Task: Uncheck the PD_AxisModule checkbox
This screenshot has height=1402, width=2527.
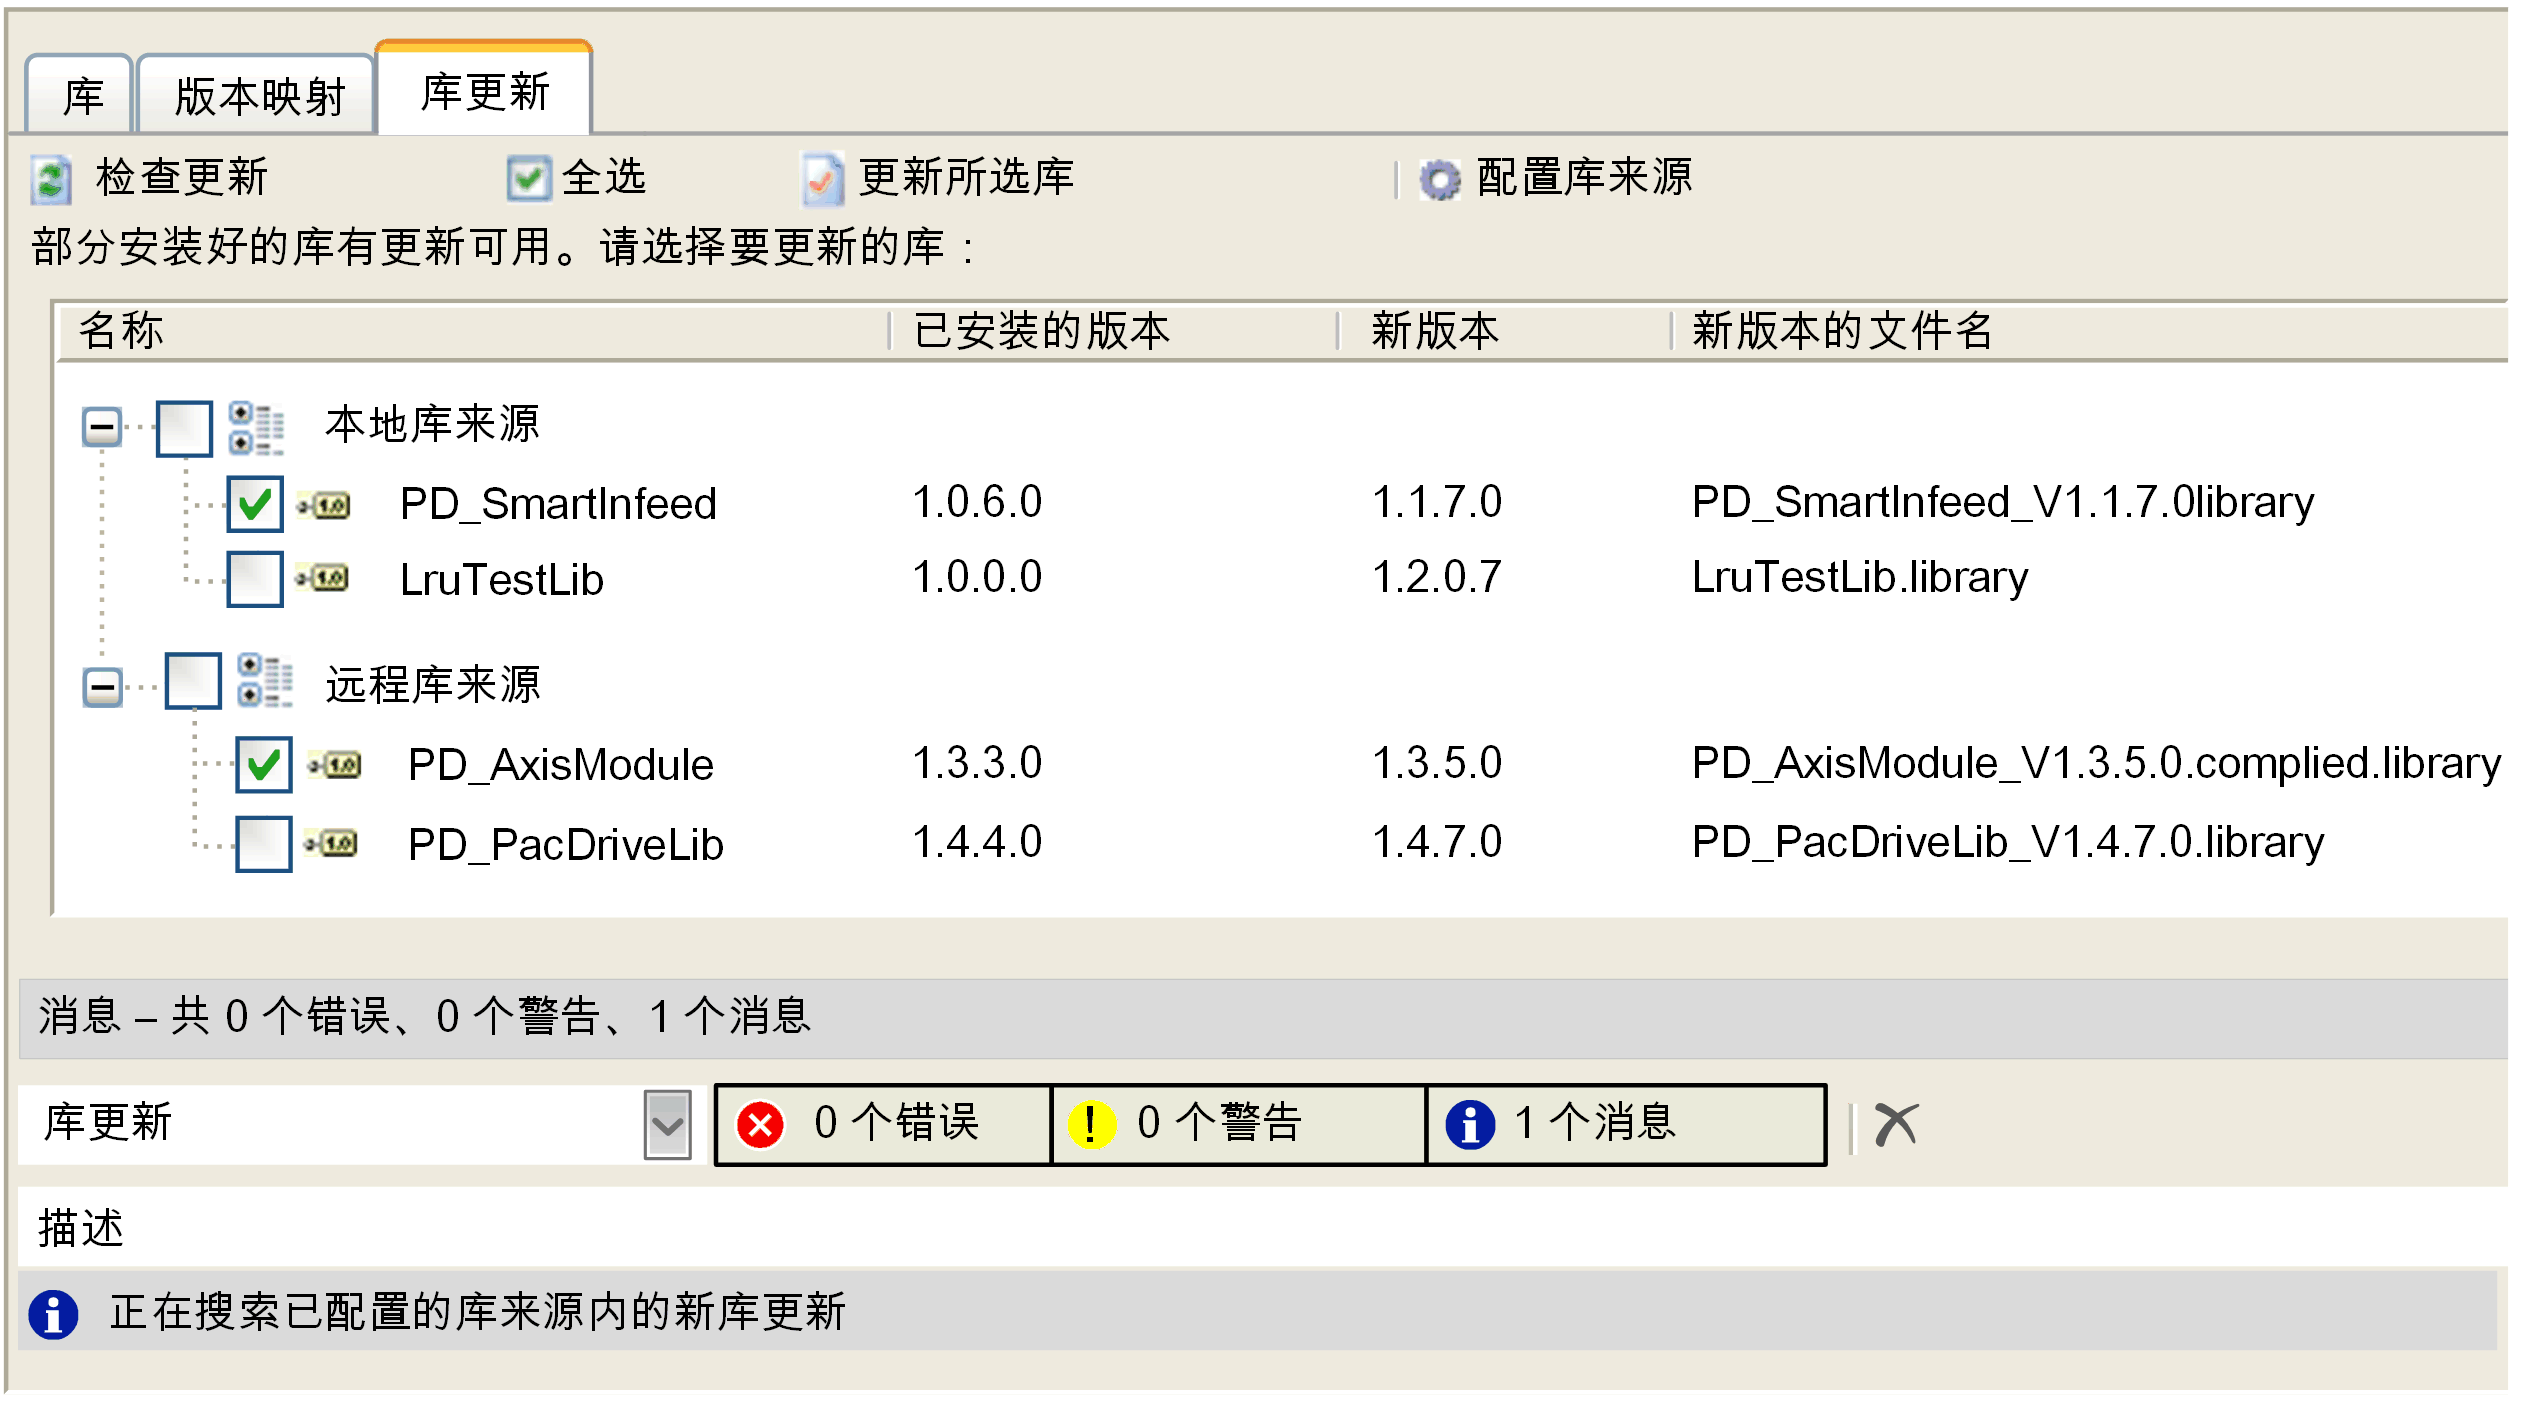Action: click(263, 765)
